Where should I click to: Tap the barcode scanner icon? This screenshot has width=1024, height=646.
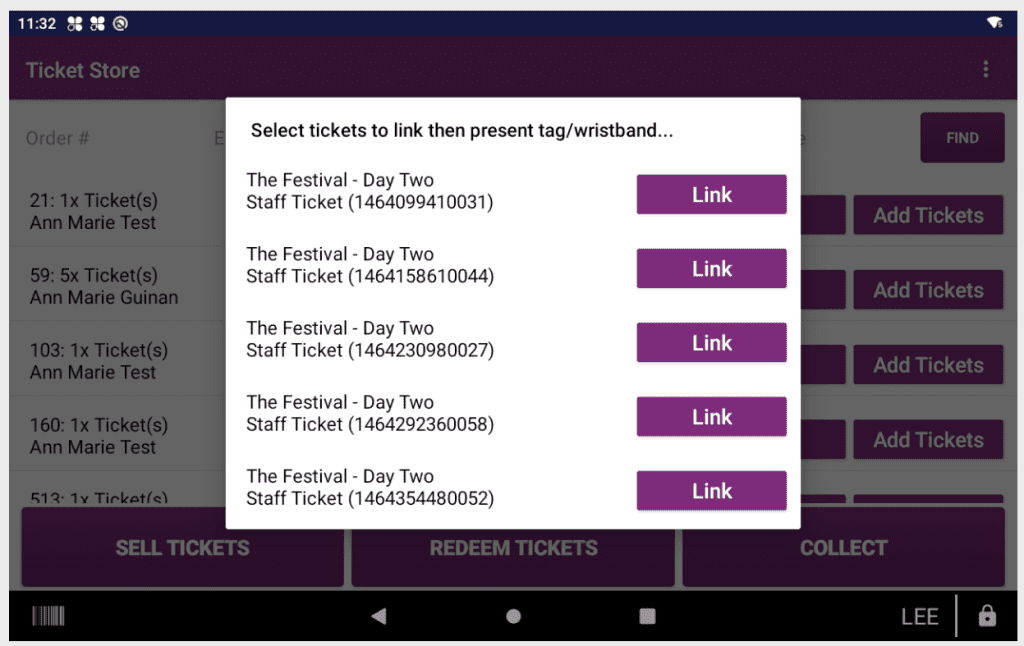coord(48,616)
